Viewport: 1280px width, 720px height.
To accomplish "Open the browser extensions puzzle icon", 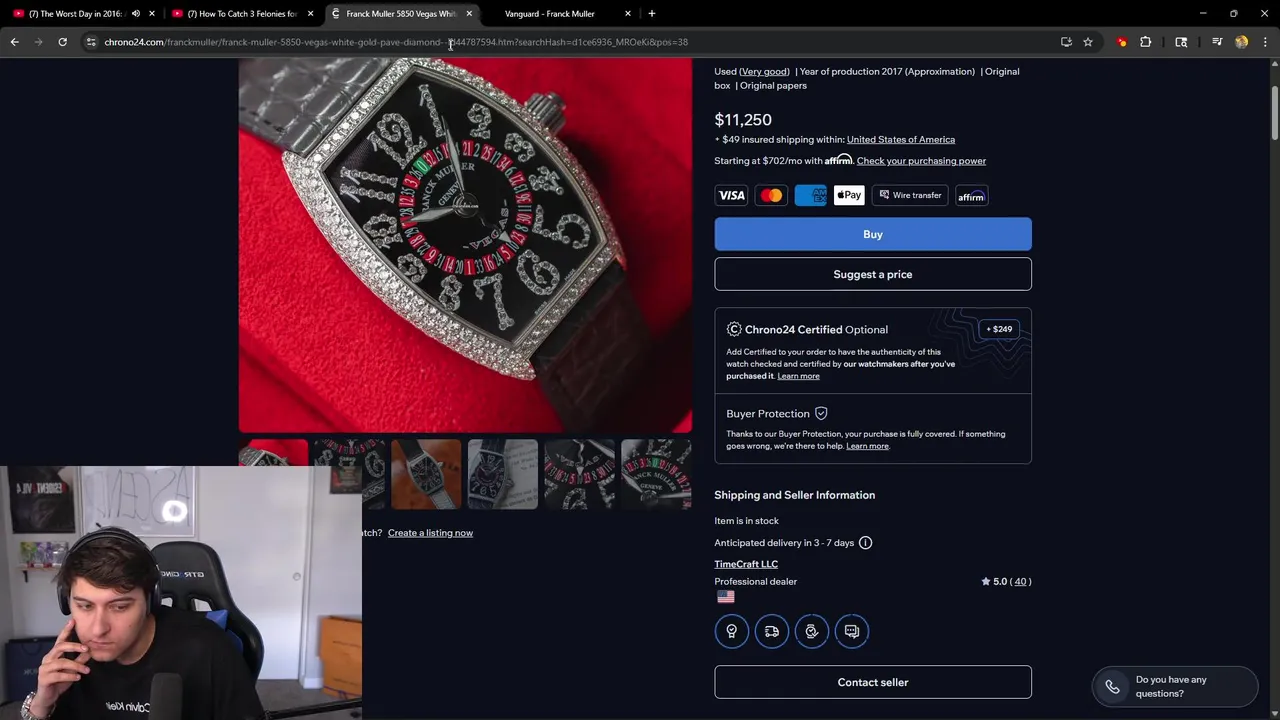I will (1146, 42).
